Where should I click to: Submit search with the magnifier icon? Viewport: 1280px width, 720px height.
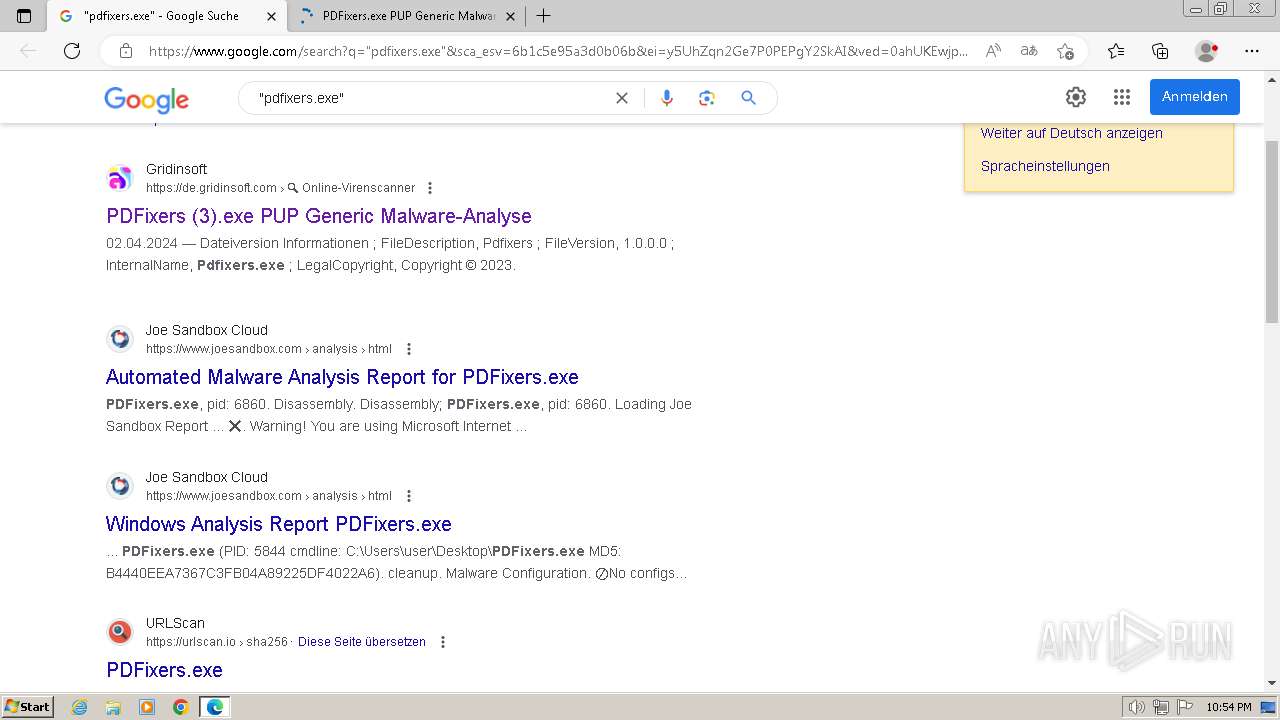[x=748, y=98]
